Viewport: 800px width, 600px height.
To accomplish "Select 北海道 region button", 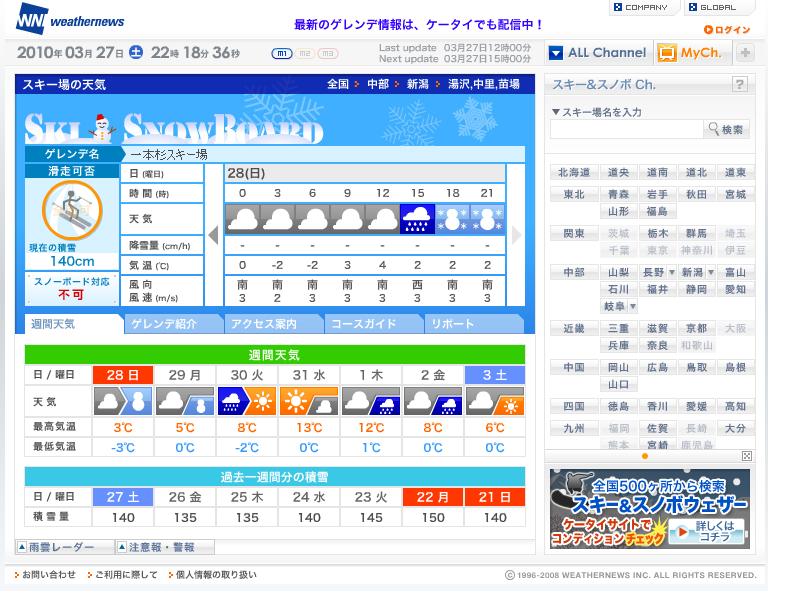I will coord(574,172).
